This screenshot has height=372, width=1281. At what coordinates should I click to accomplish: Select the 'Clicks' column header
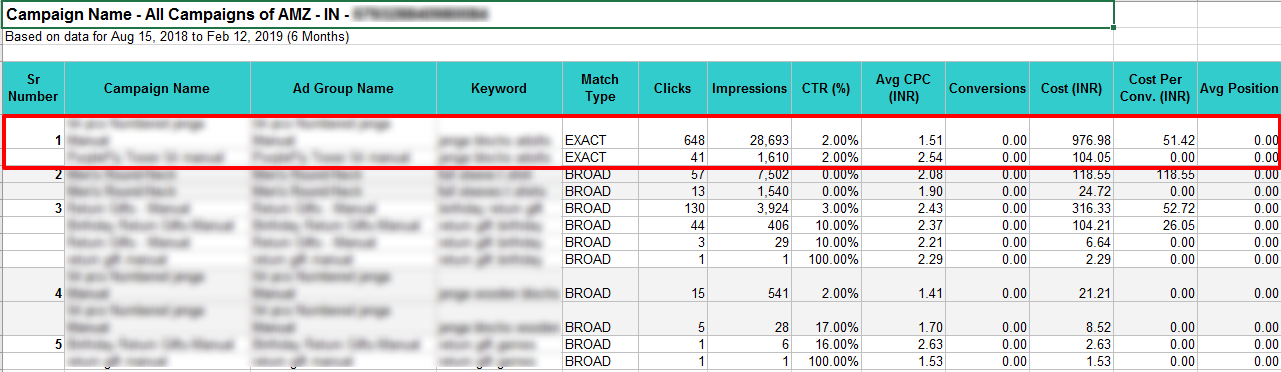coord(672,88)
